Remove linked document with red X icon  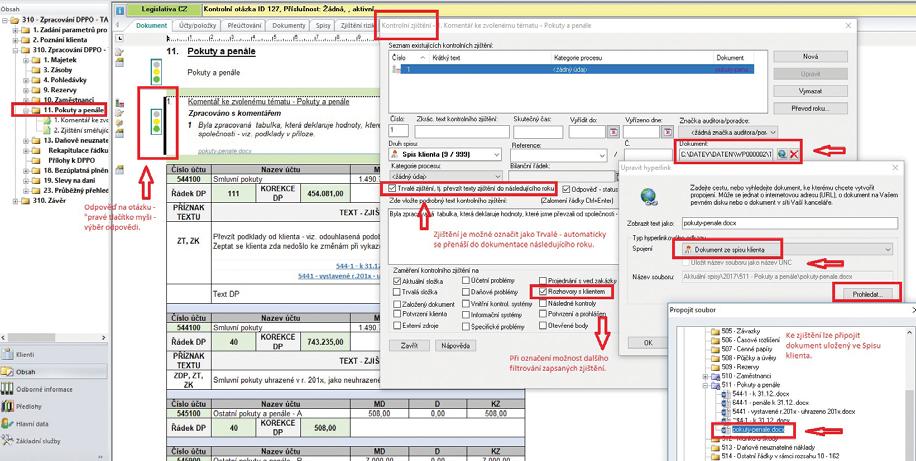click(x=794, y=154)
